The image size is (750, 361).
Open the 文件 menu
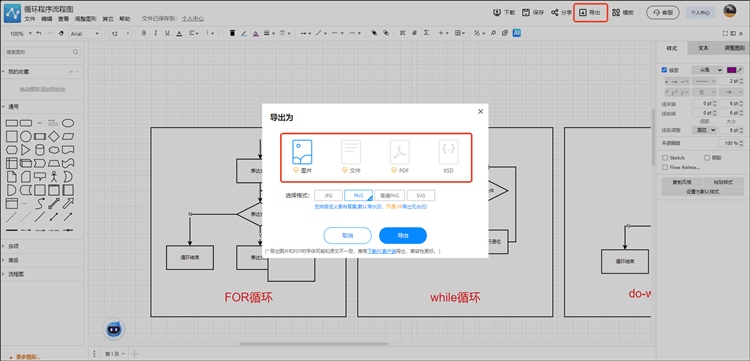click(30, 19)
